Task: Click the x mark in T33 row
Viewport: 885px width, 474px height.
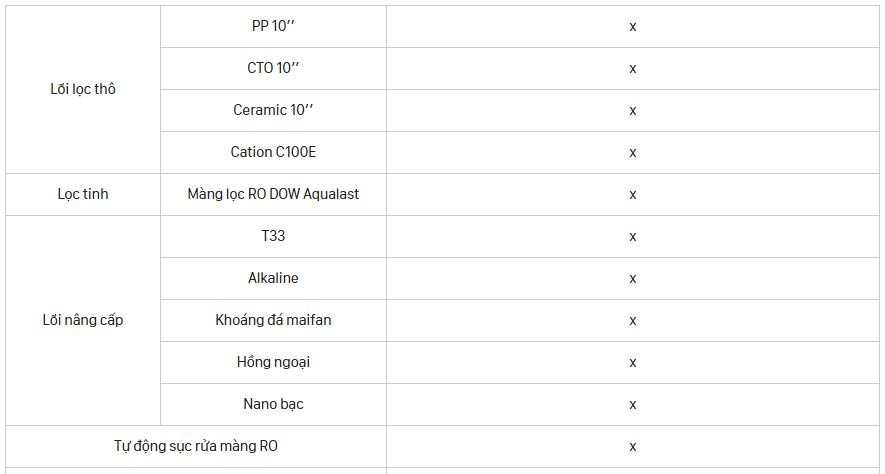Action: point(633,236)
